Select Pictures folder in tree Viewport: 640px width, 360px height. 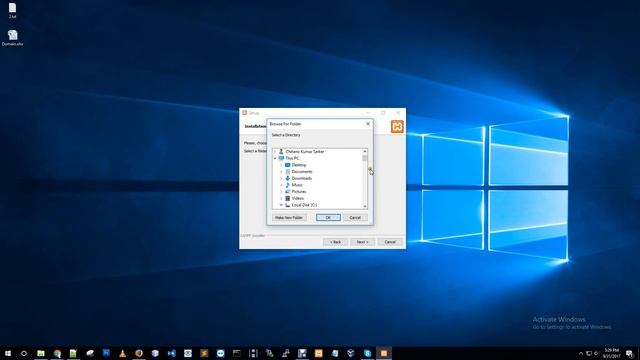pyautogui.click(x=298, y=191)
